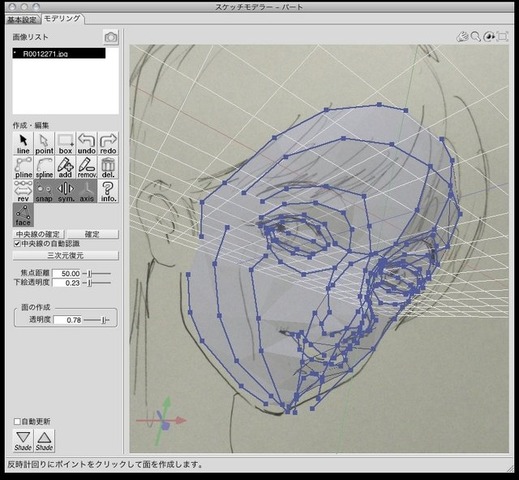This screenshot has width=519, height=480.
Task: Undo the last action
Action: (87, 144)
